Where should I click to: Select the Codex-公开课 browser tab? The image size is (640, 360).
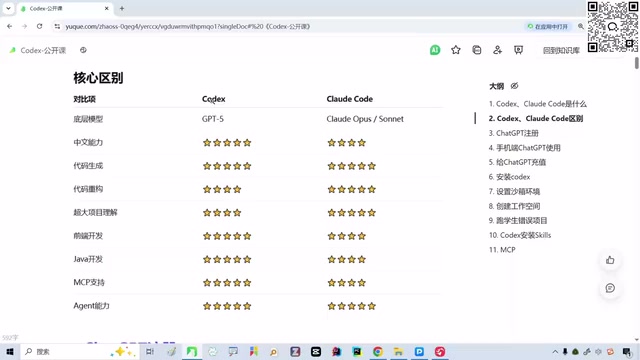[64, 8]
